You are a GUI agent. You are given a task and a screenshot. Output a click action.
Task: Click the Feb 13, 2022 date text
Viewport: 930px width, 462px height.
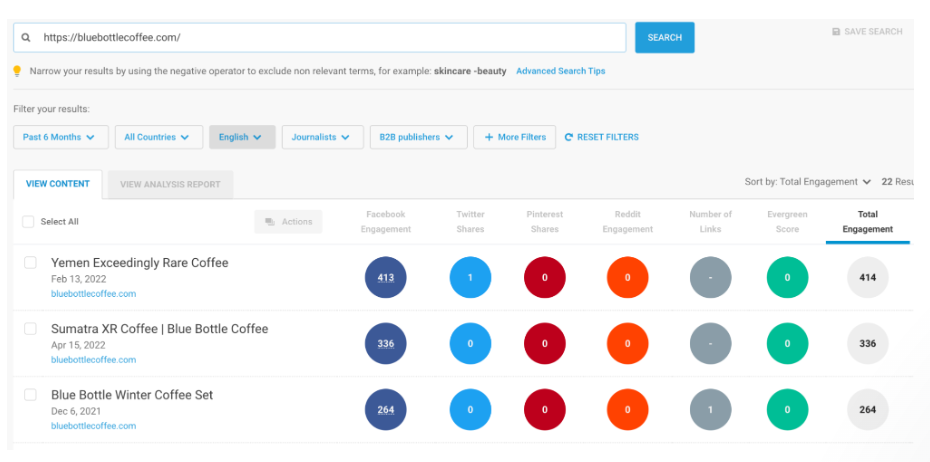pos(79,279)
